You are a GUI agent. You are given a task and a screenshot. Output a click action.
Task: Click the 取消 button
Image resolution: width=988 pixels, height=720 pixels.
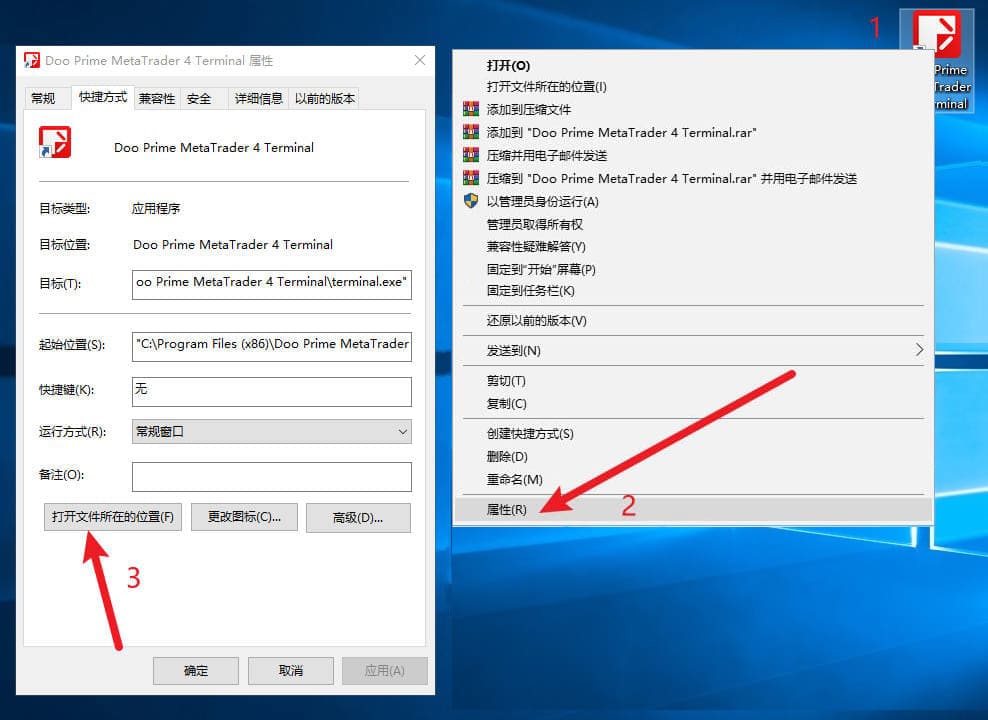click(x=291, y=671)
